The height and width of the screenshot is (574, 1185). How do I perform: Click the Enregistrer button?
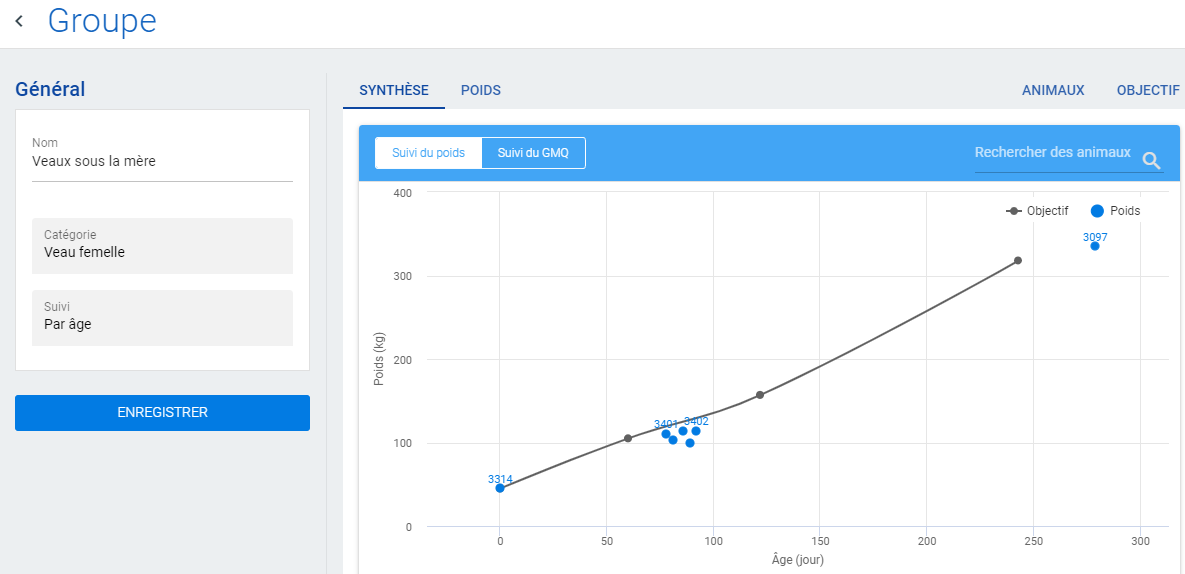162,412
